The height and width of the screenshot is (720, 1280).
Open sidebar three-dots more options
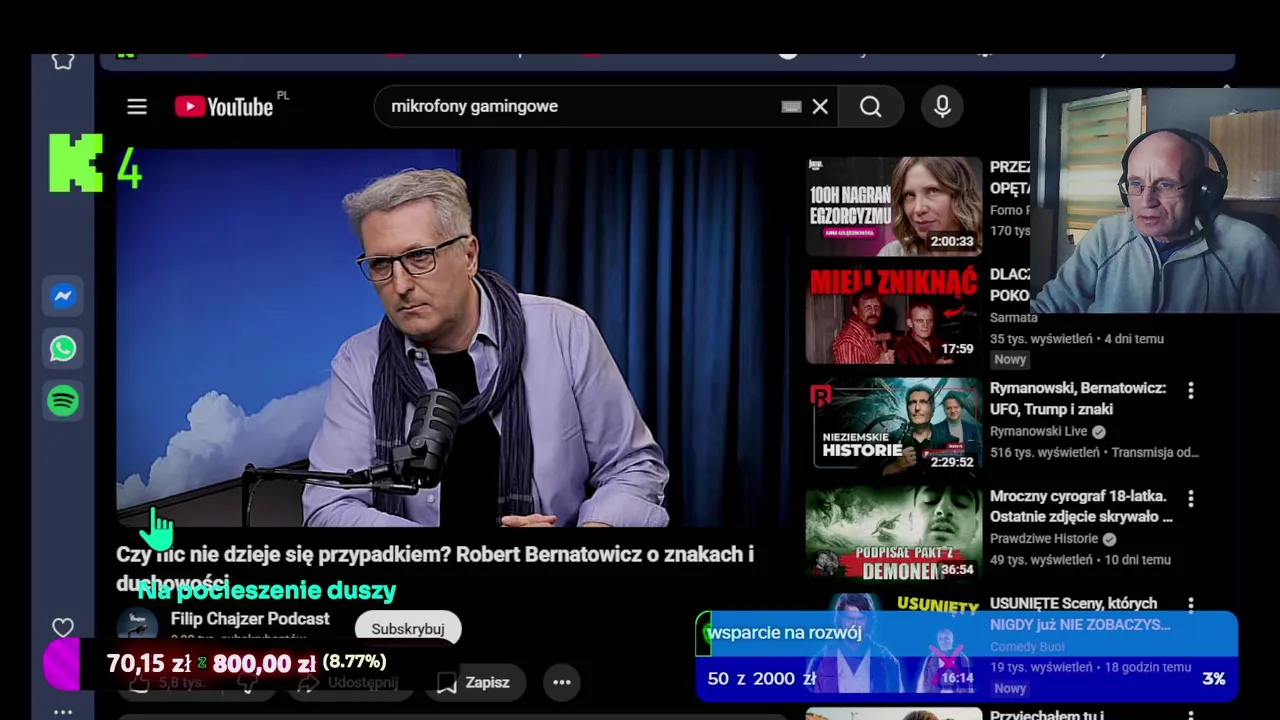pos(63,712)
